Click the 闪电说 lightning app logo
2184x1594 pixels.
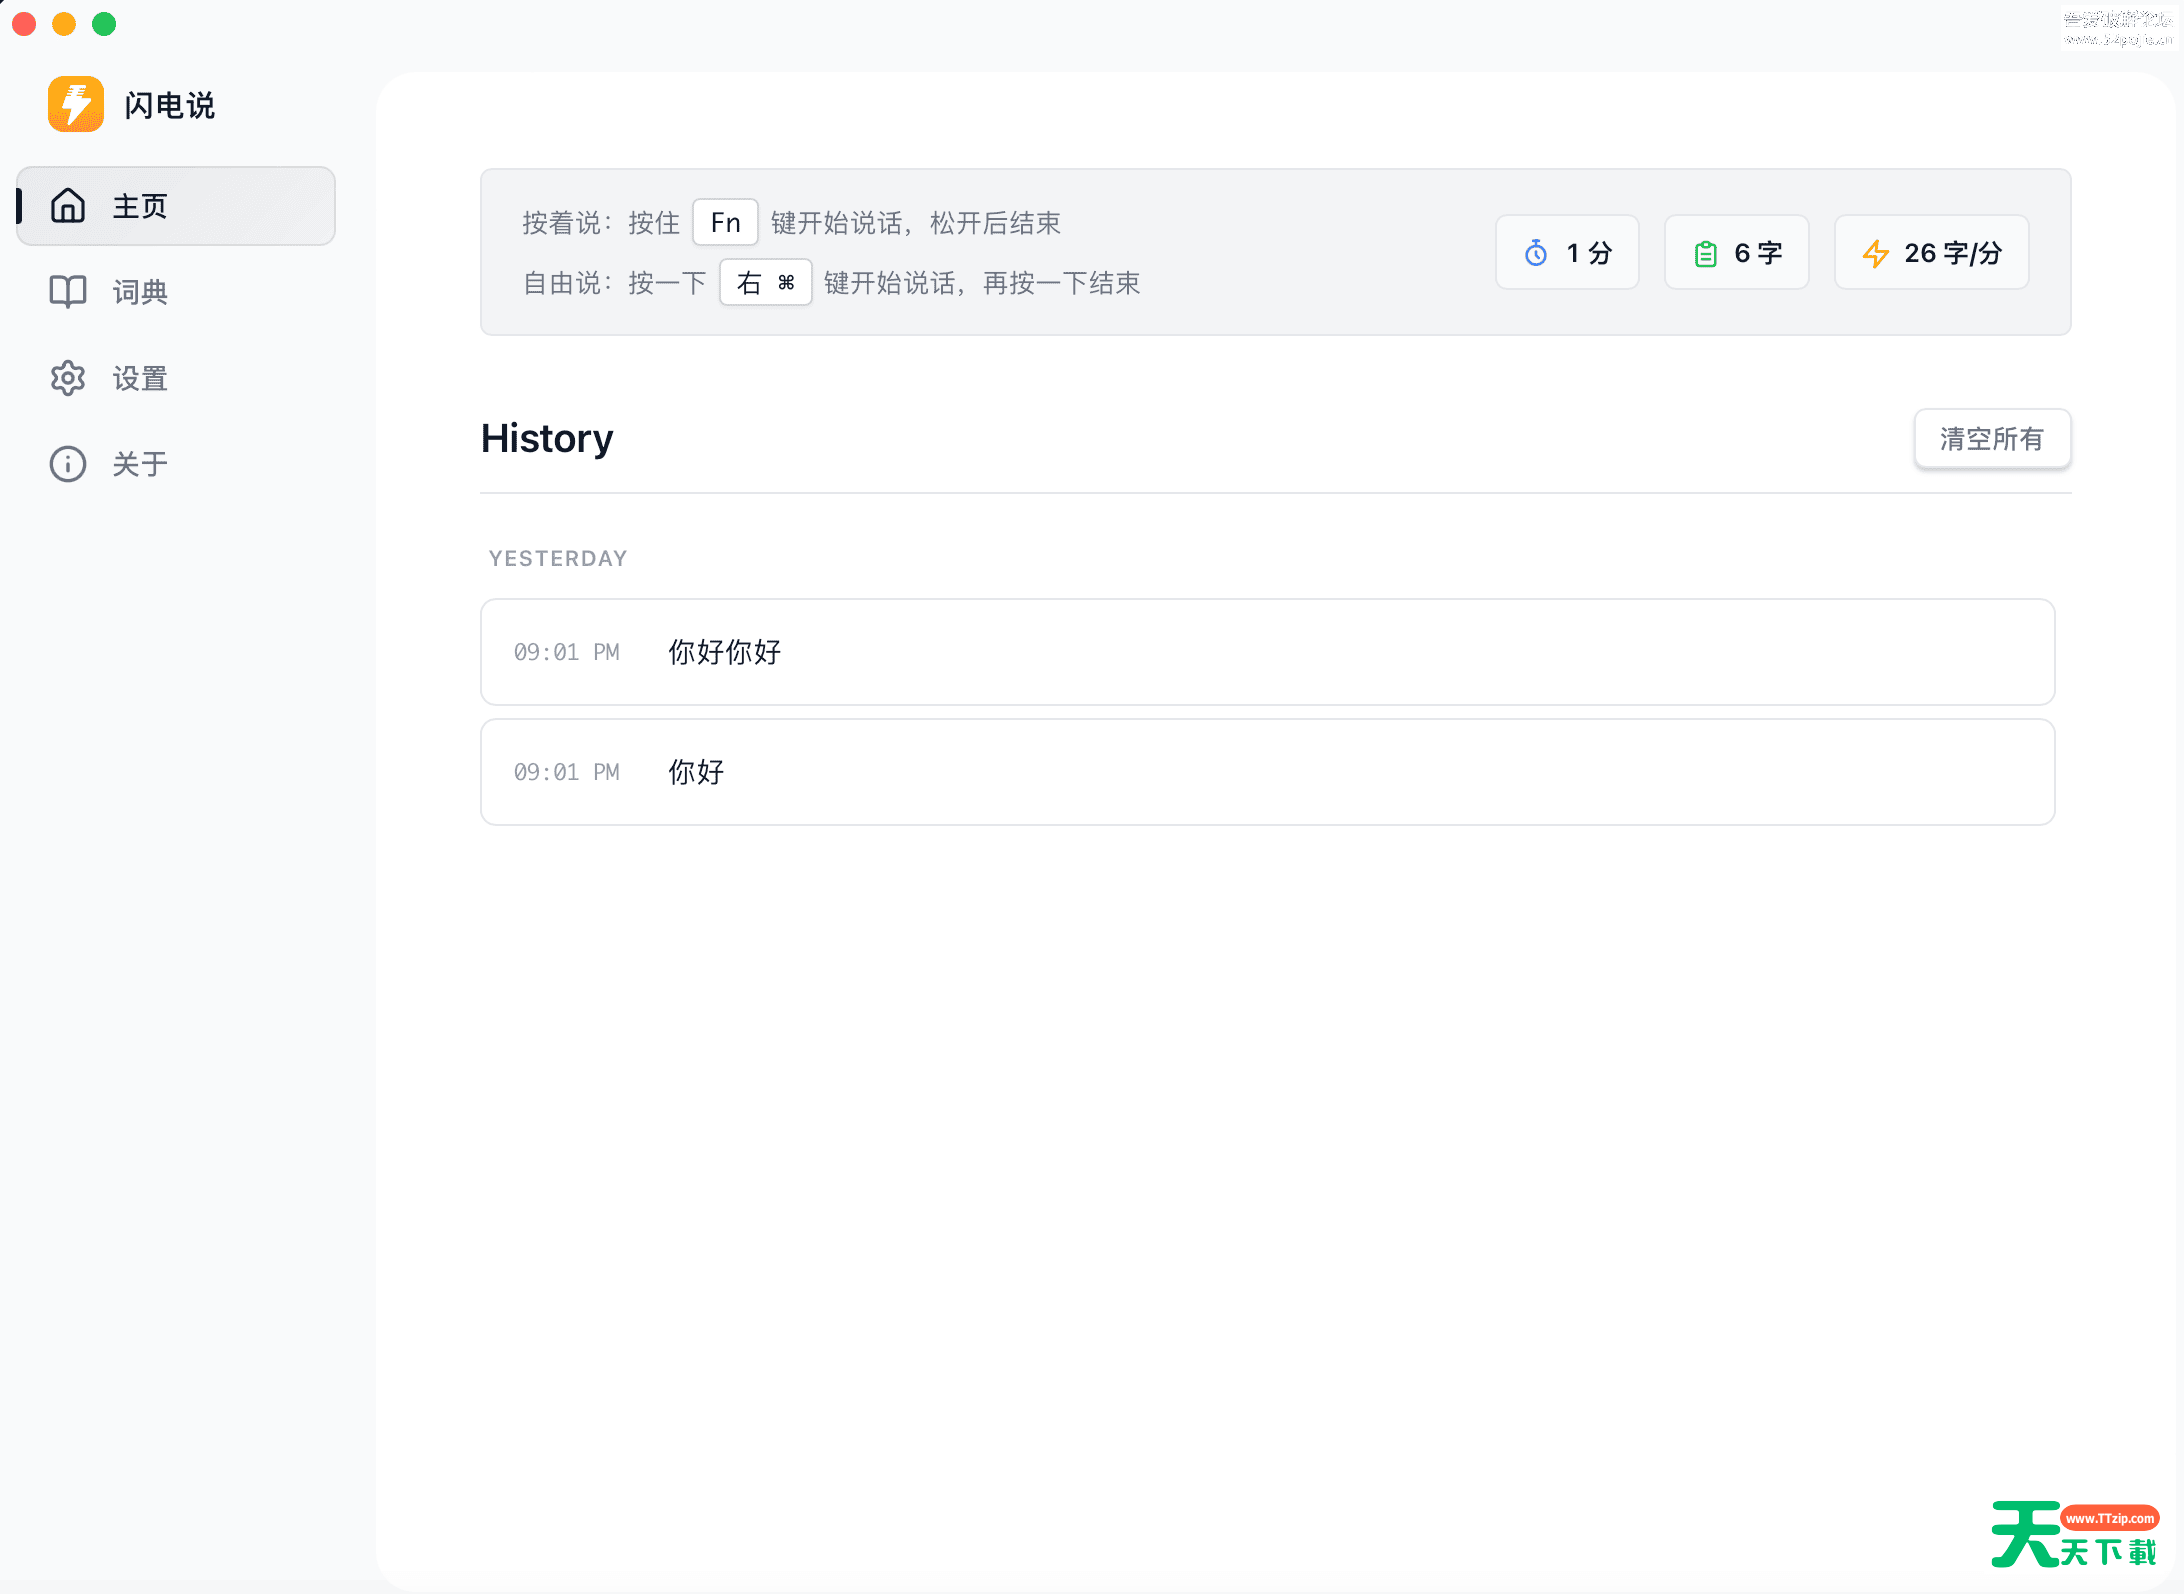[75, 103]
